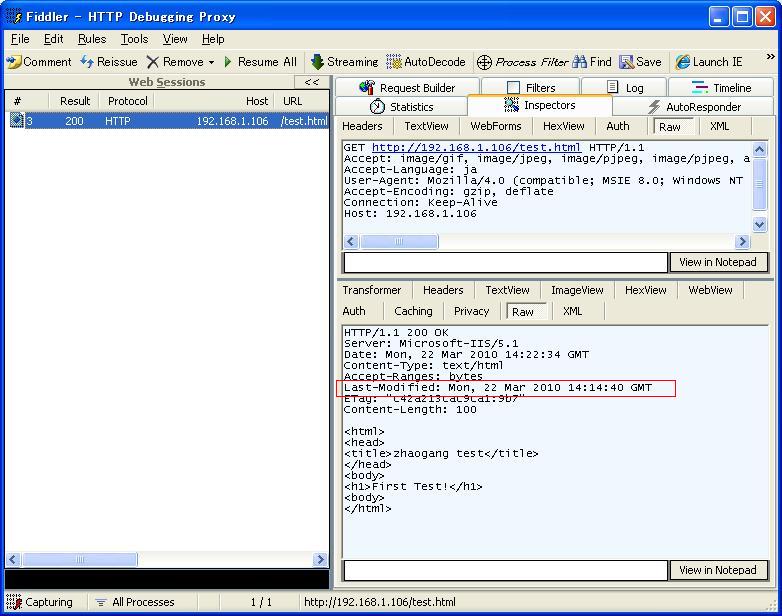The image size is (782, 616).
Task: Select the request Auth tab
Action: click(x=618, y=126)
